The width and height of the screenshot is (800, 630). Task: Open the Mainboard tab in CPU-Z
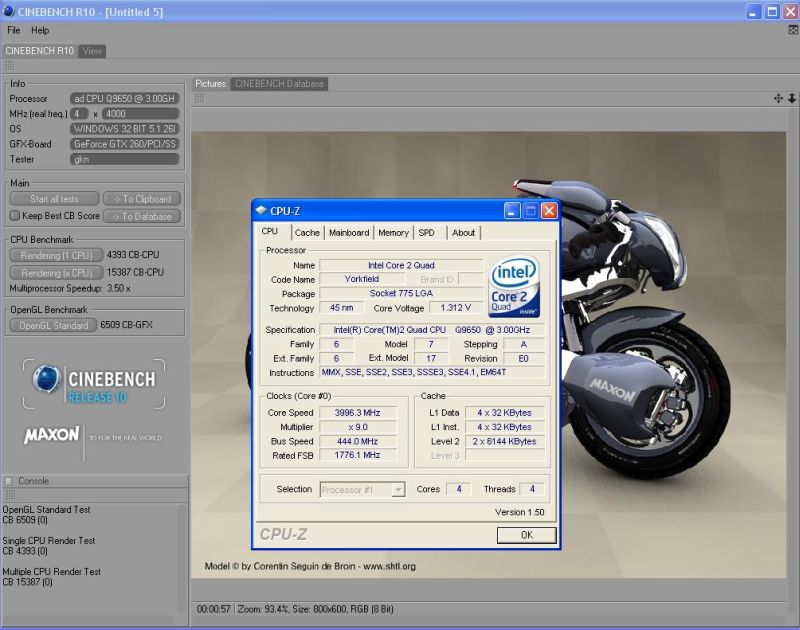tap(349, 233)
